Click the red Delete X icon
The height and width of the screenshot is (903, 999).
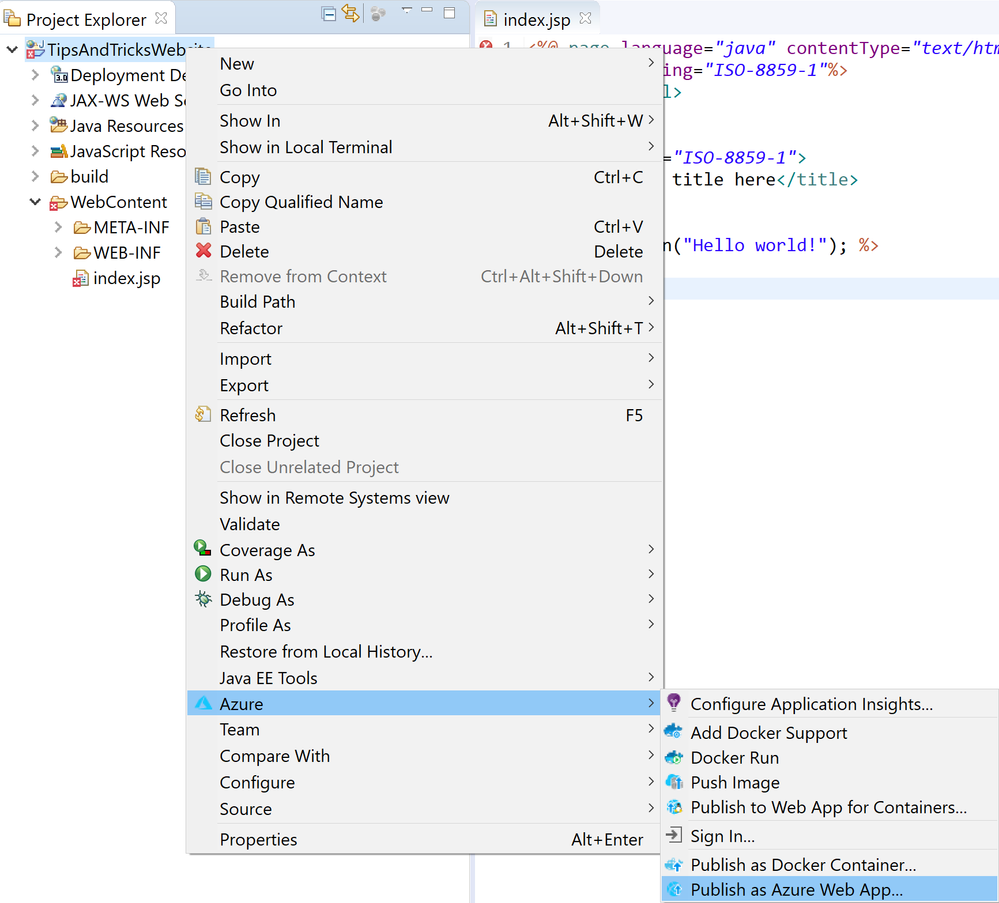pyautogui.click(x=203, y=250)
